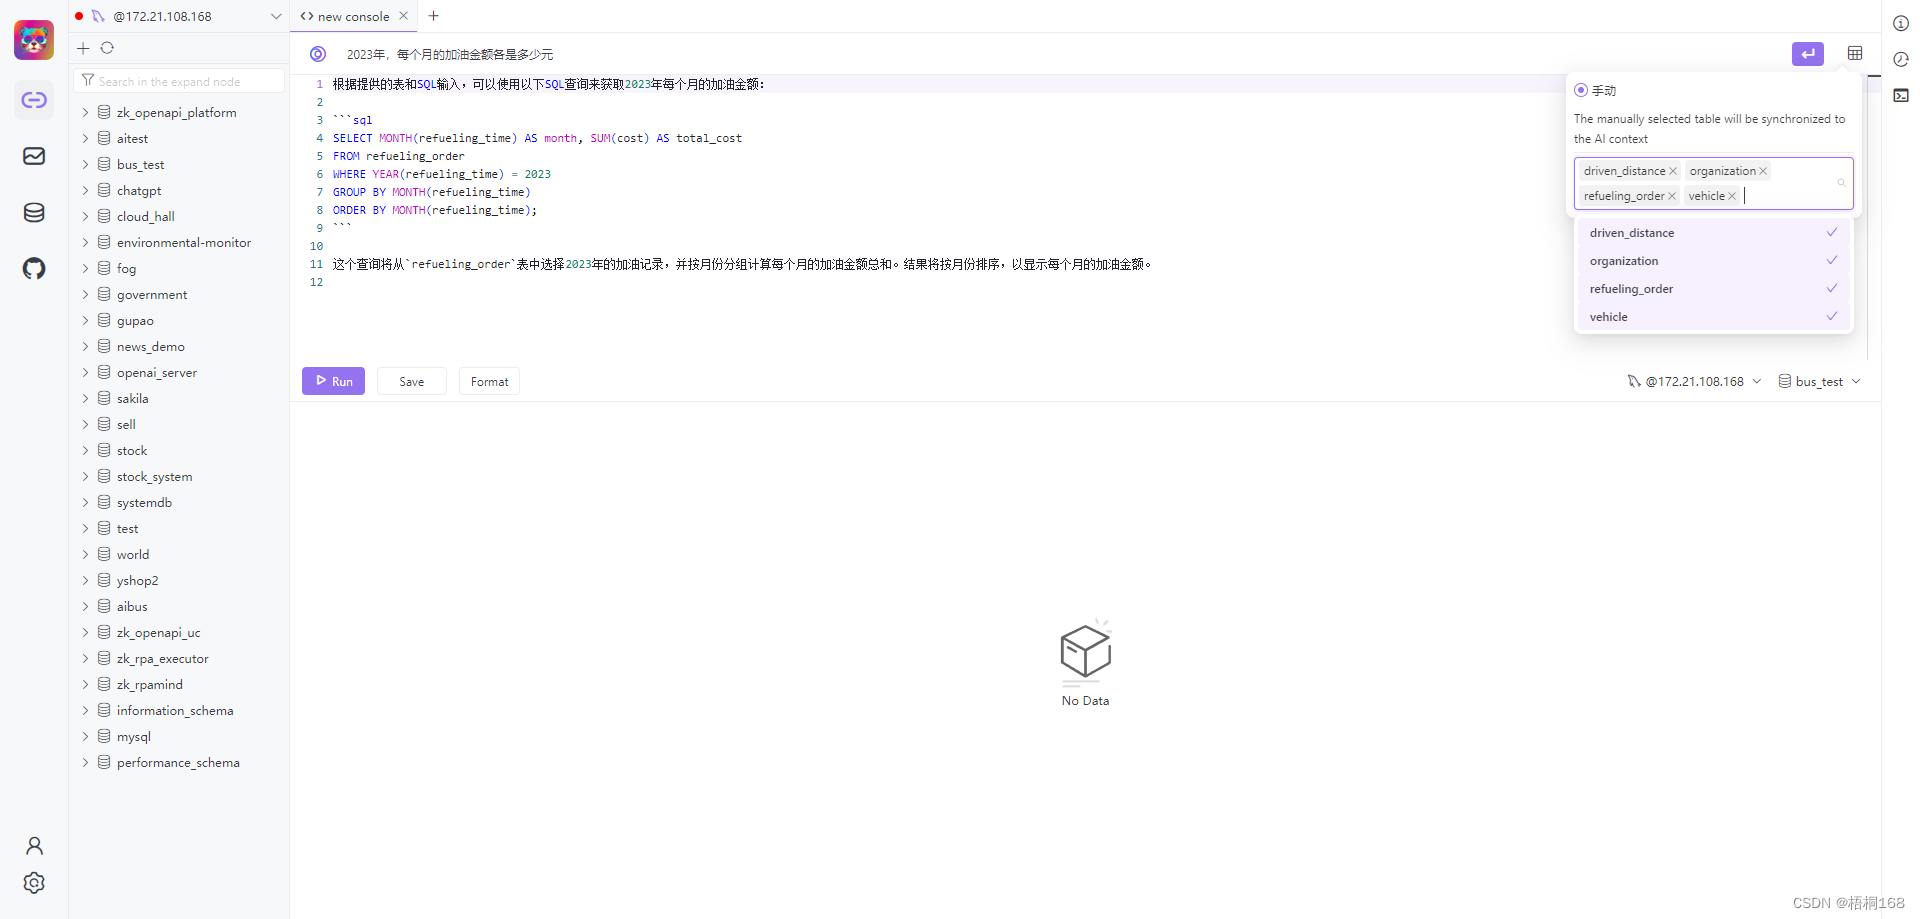Select the gupao database

(x=135, y=320)
